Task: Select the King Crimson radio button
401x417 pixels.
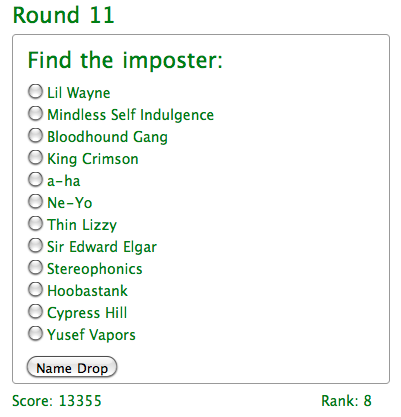Action: coord(35,157)
